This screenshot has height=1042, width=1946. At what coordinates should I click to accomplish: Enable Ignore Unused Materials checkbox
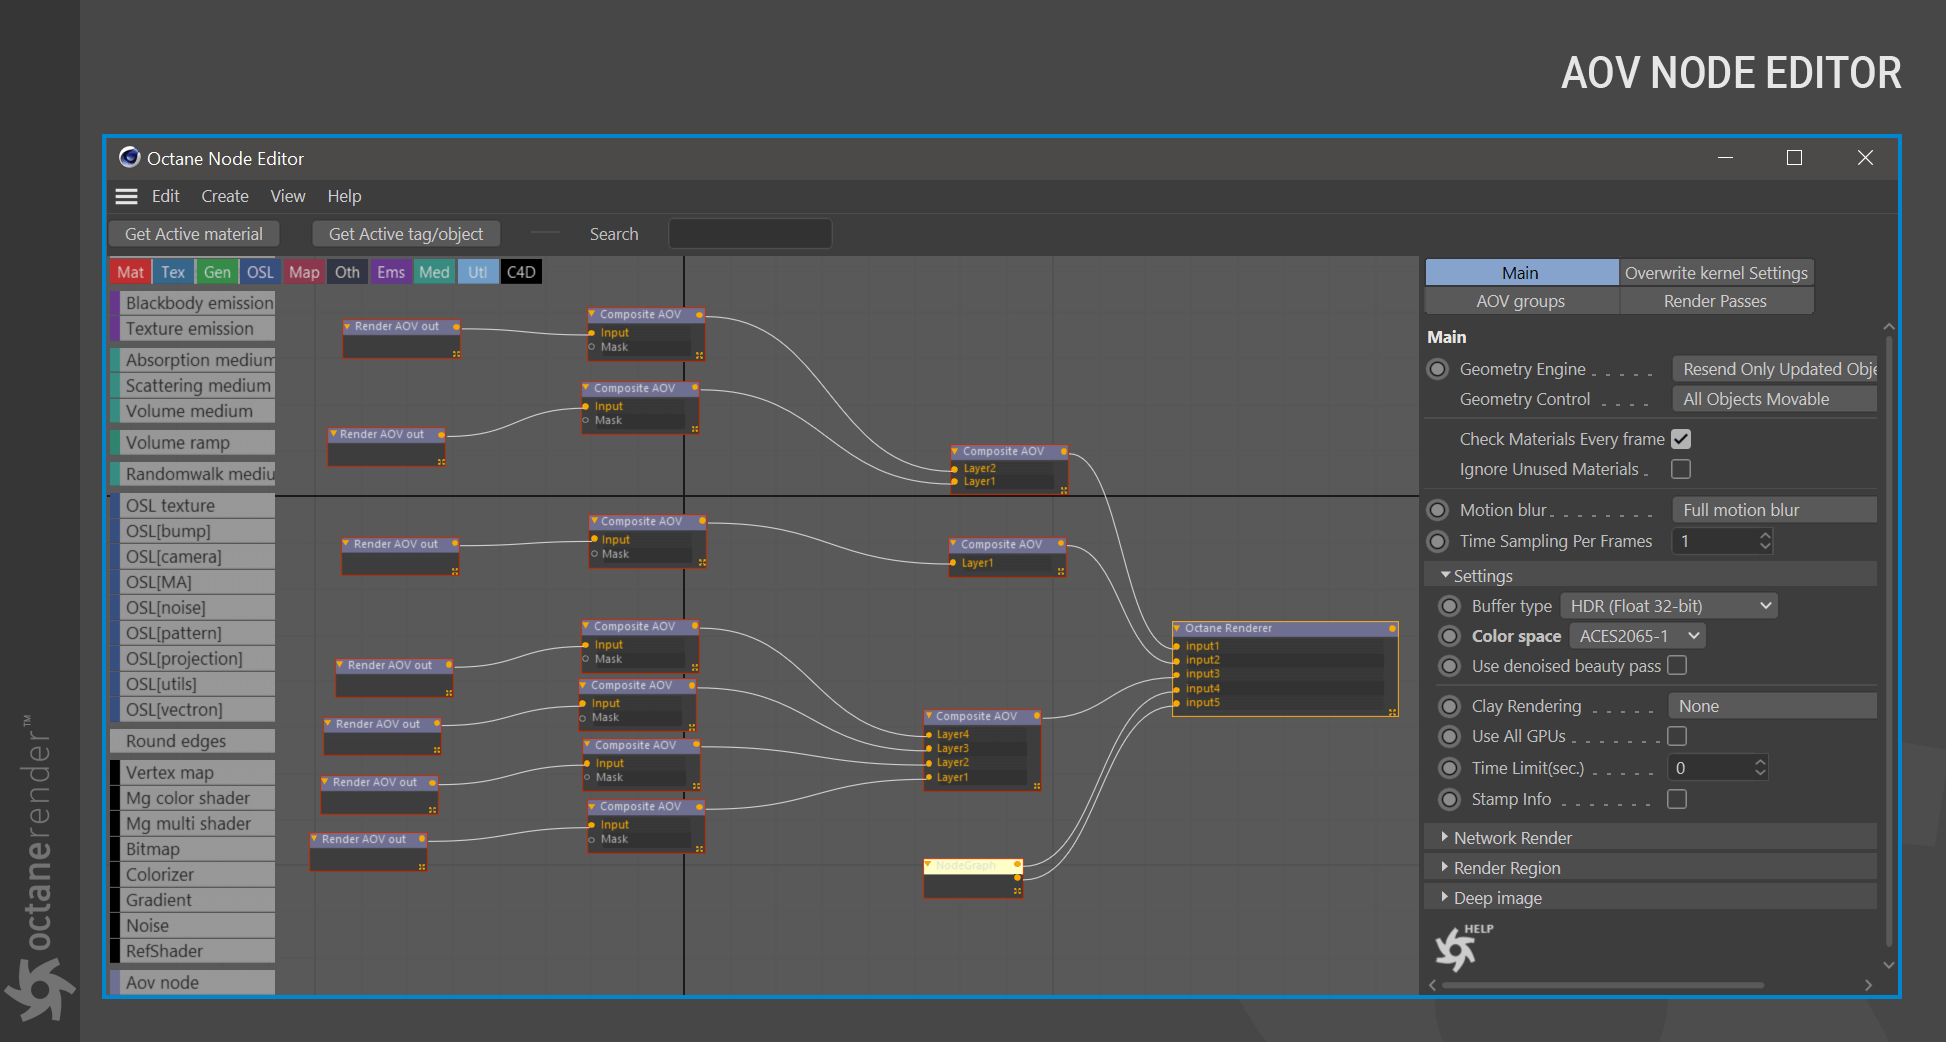pos(1681,469)
